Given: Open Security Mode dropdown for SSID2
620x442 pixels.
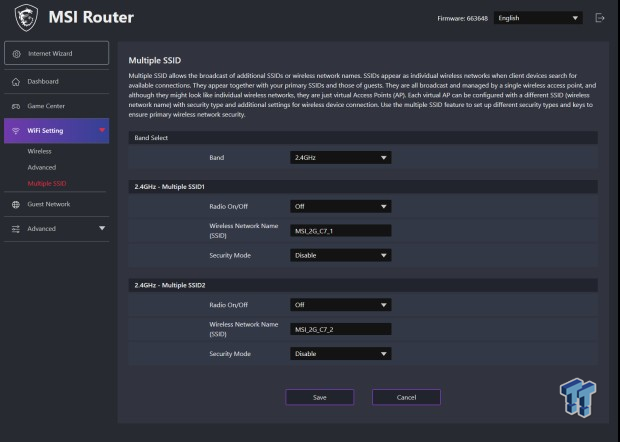Looking at the screenshot, I should click(x=341, y=354).
